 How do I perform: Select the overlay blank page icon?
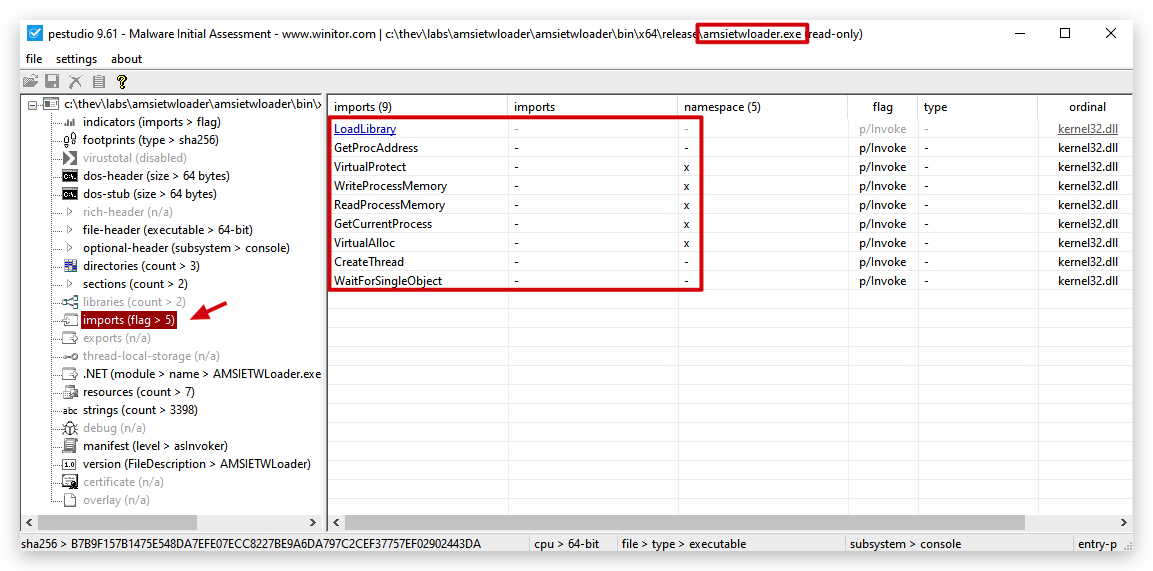70,500
